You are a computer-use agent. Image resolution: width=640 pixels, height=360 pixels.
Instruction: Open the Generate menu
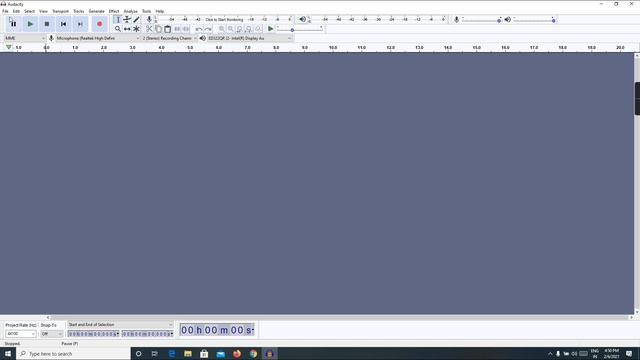[97, 11]
